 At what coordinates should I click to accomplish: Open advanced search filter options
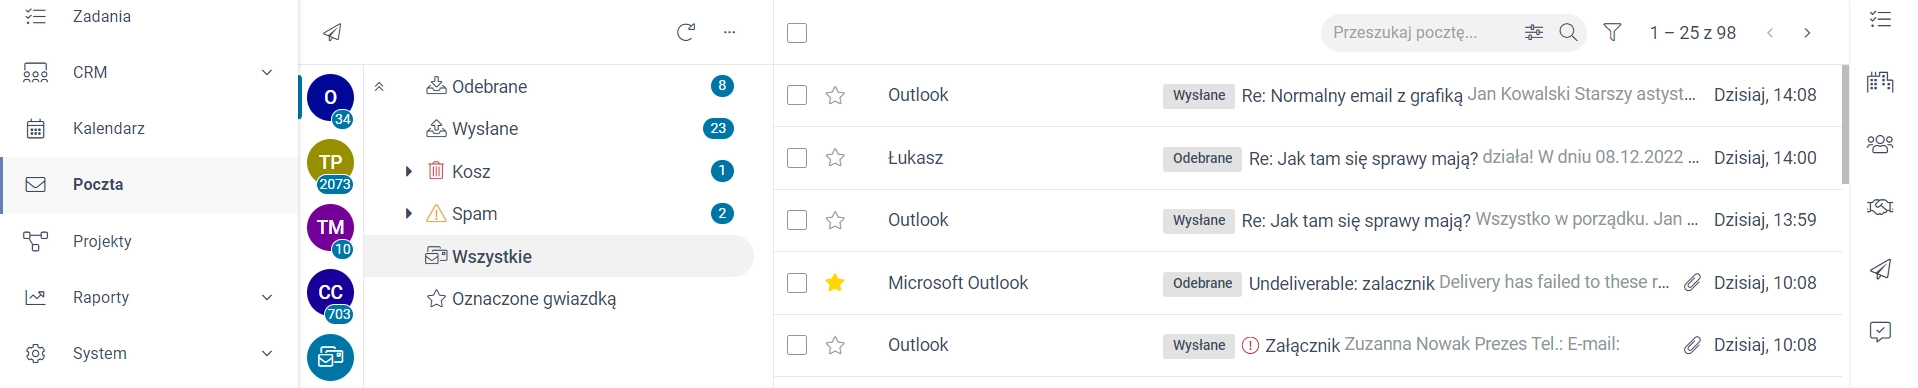[x=1534, y=33]
